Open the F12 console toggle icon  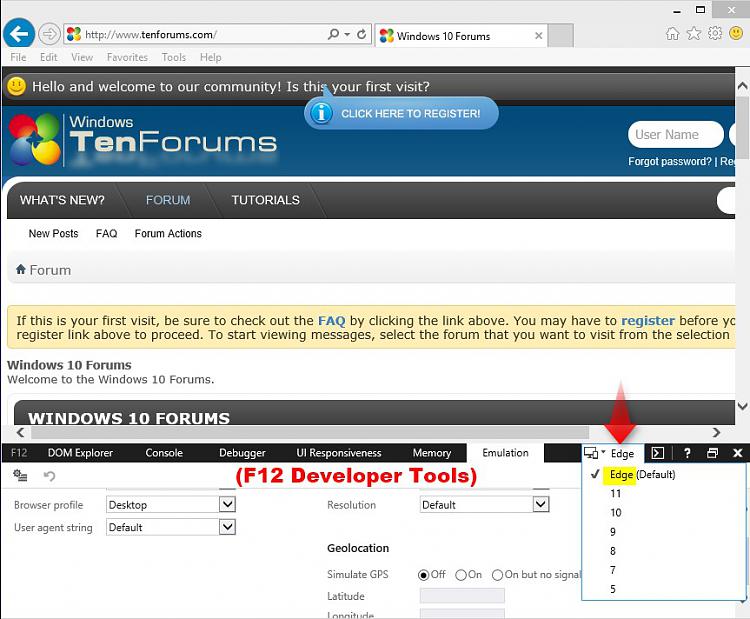click(658, 453)
